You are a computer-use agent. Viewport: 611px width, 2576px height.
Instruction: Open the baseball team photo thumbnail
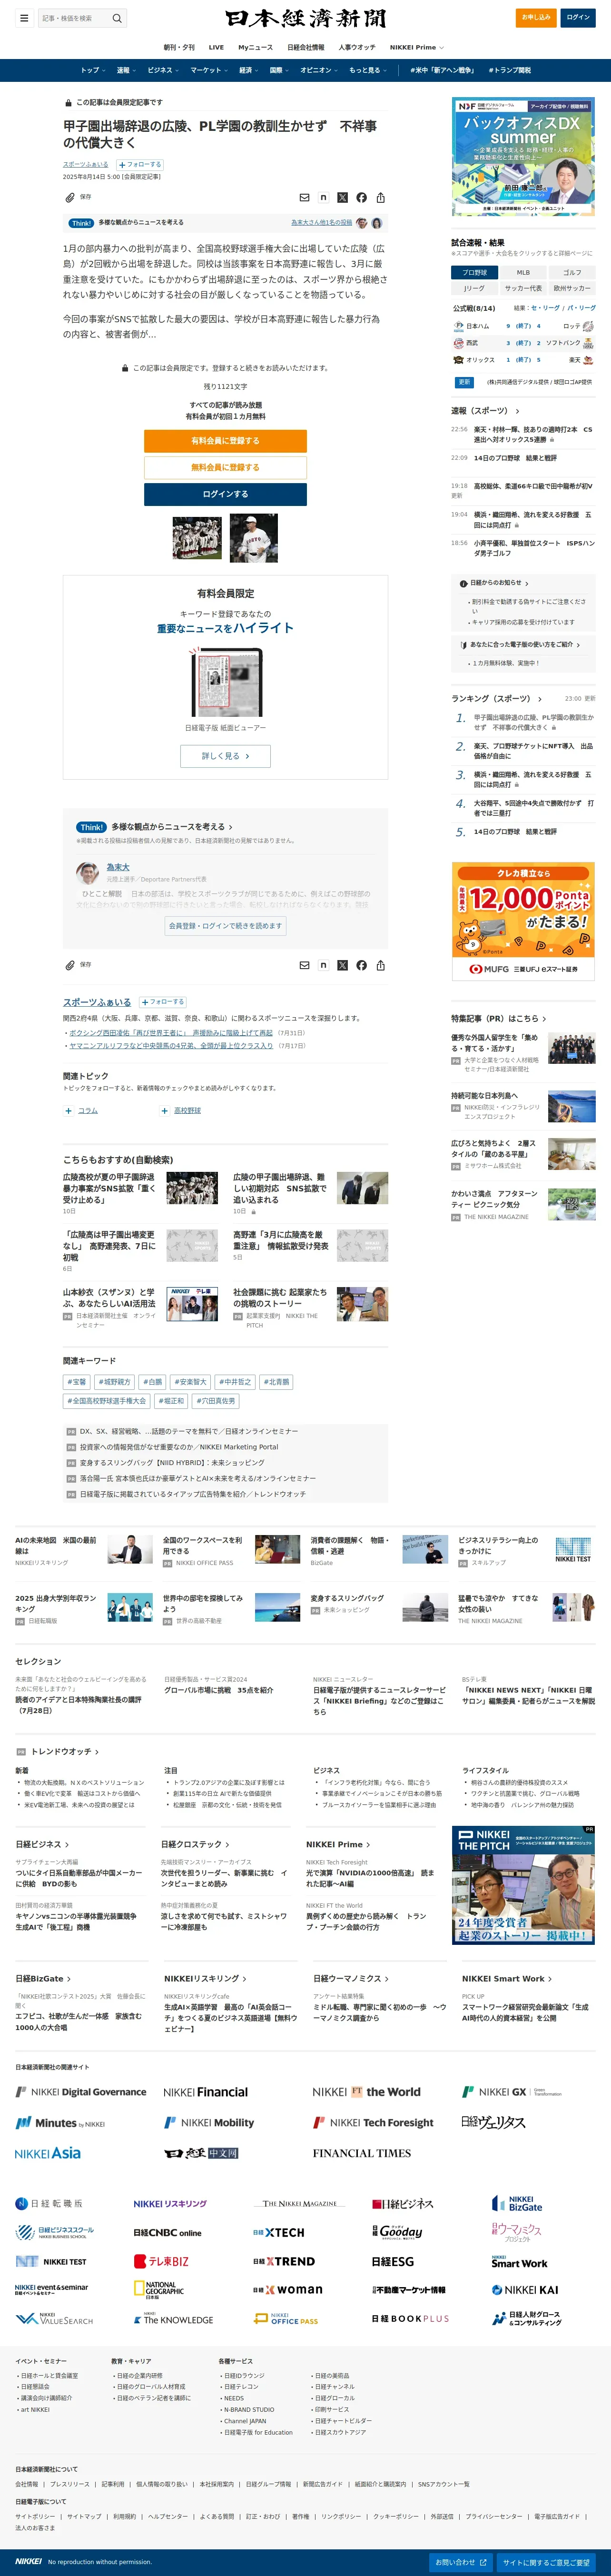(197, 538)
